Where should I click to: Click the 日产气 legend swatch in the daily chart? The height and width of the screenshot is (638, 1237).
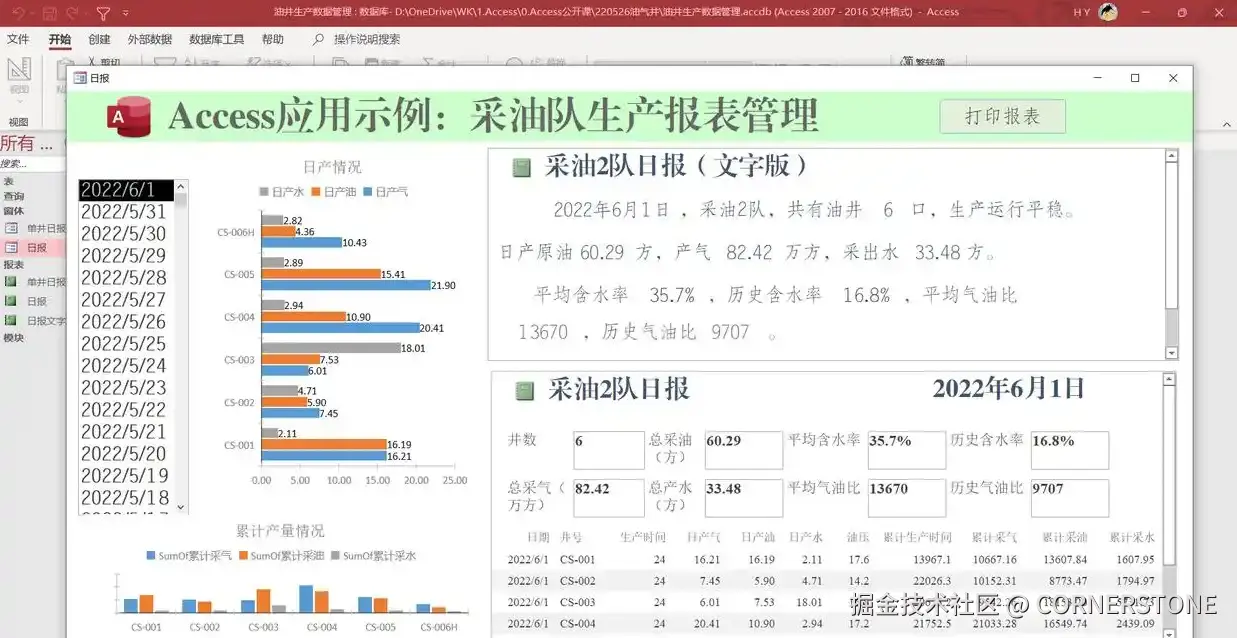pos(367,192)
